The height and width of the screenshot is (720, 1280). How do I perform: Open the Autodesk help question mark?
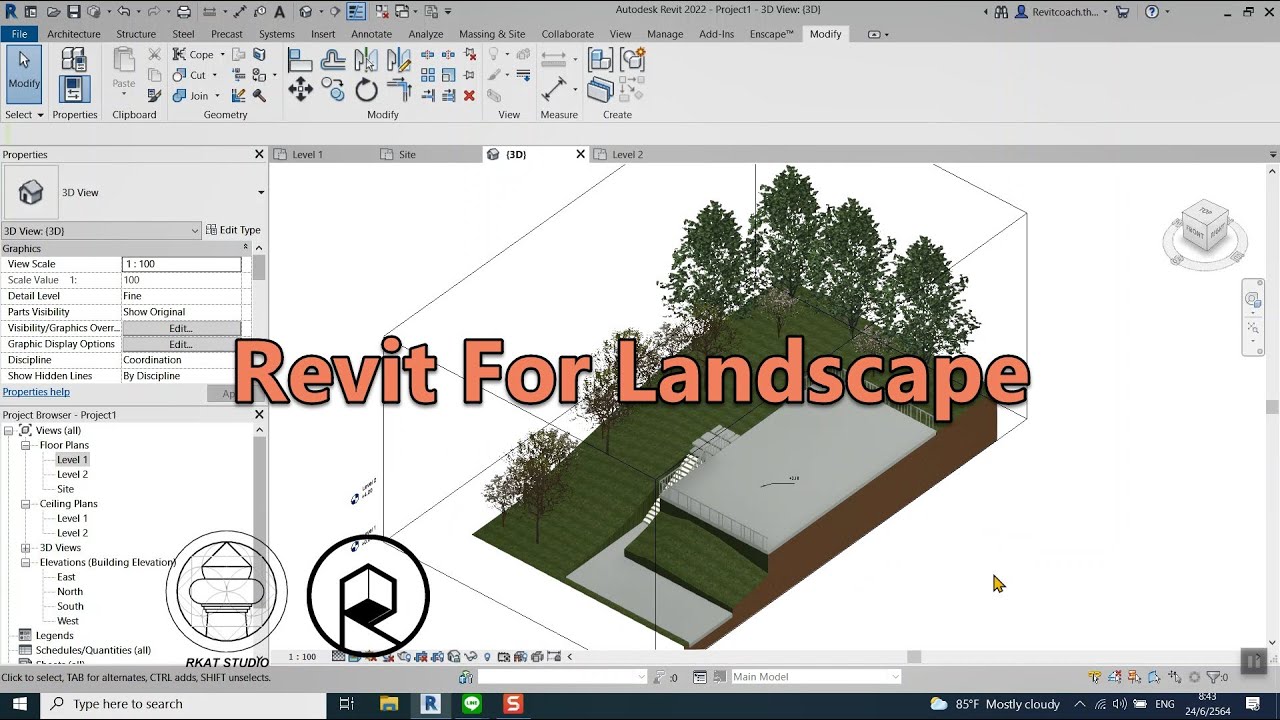pos(1151,12)
